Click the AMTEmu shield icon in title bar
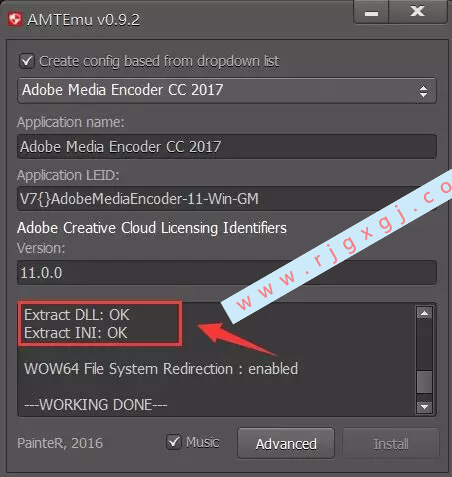The height and width of the screenshot is (477, 452). pos(15,19)
